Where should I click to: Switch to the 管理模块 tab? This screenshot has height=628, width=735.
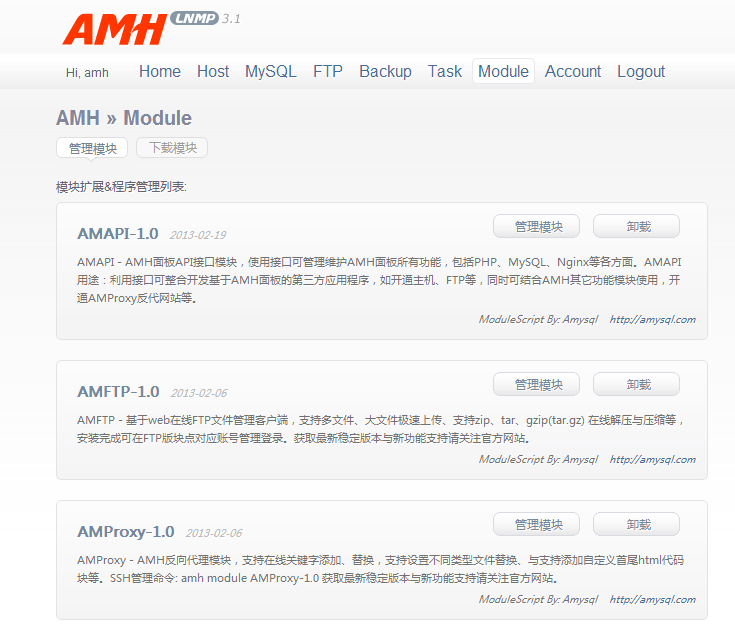click(x=93, y=148)
